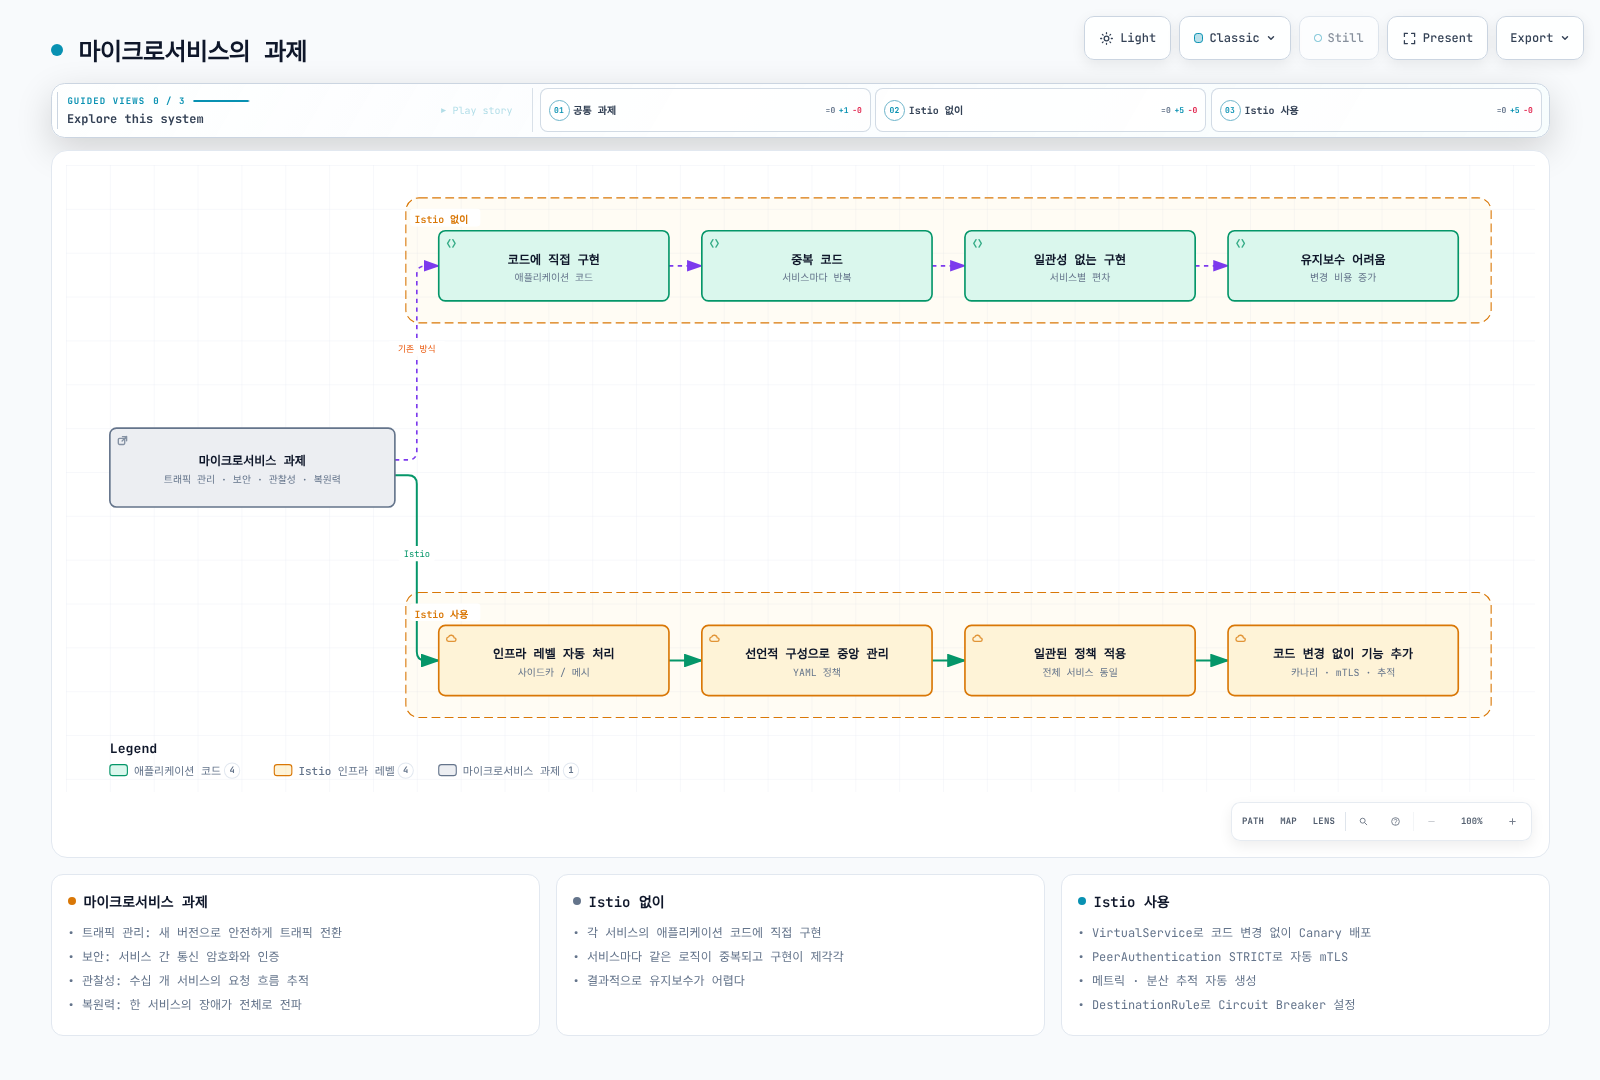Enable PATH mode in canvas toolbar
The width and height of the screenshot is (1600, 1080).
(1252, 821)
